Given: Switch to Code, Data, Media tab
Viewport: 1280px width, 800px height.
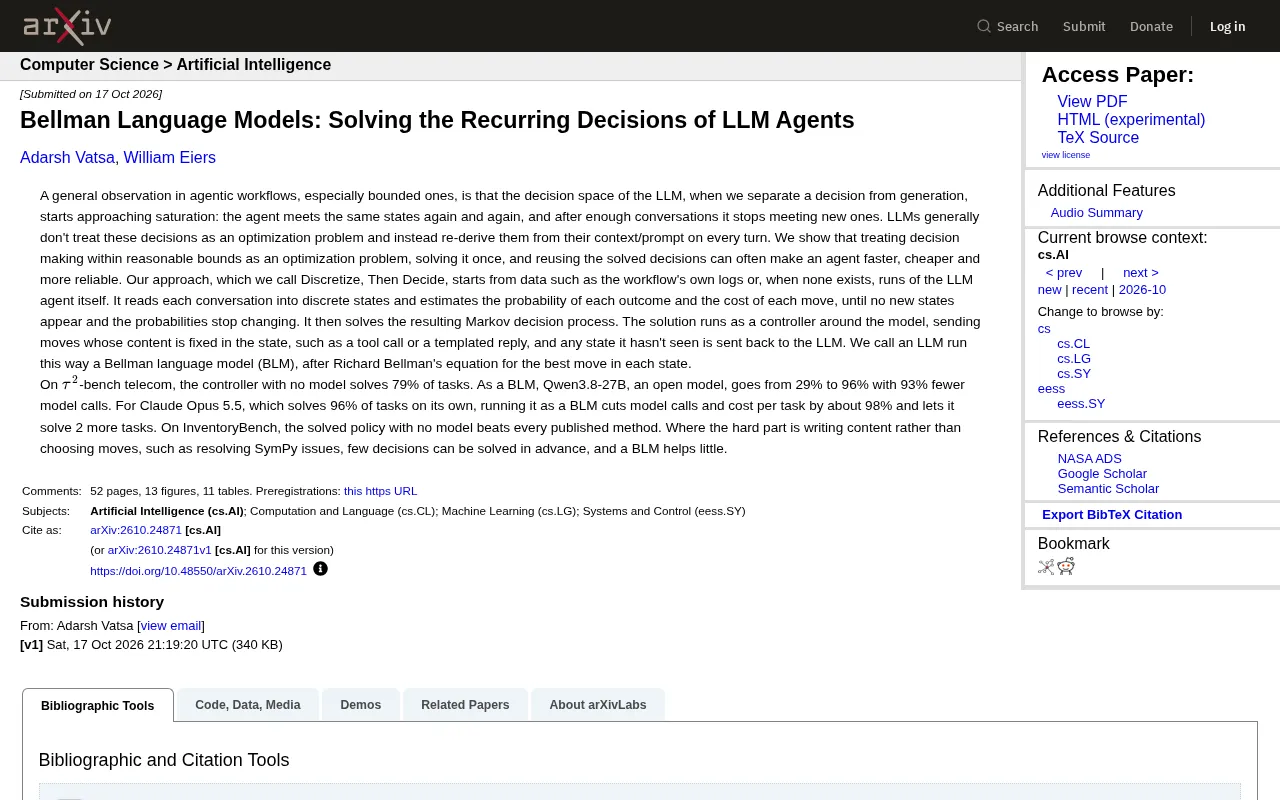Looking at the screenshot, I should click(x=248, y=705).
